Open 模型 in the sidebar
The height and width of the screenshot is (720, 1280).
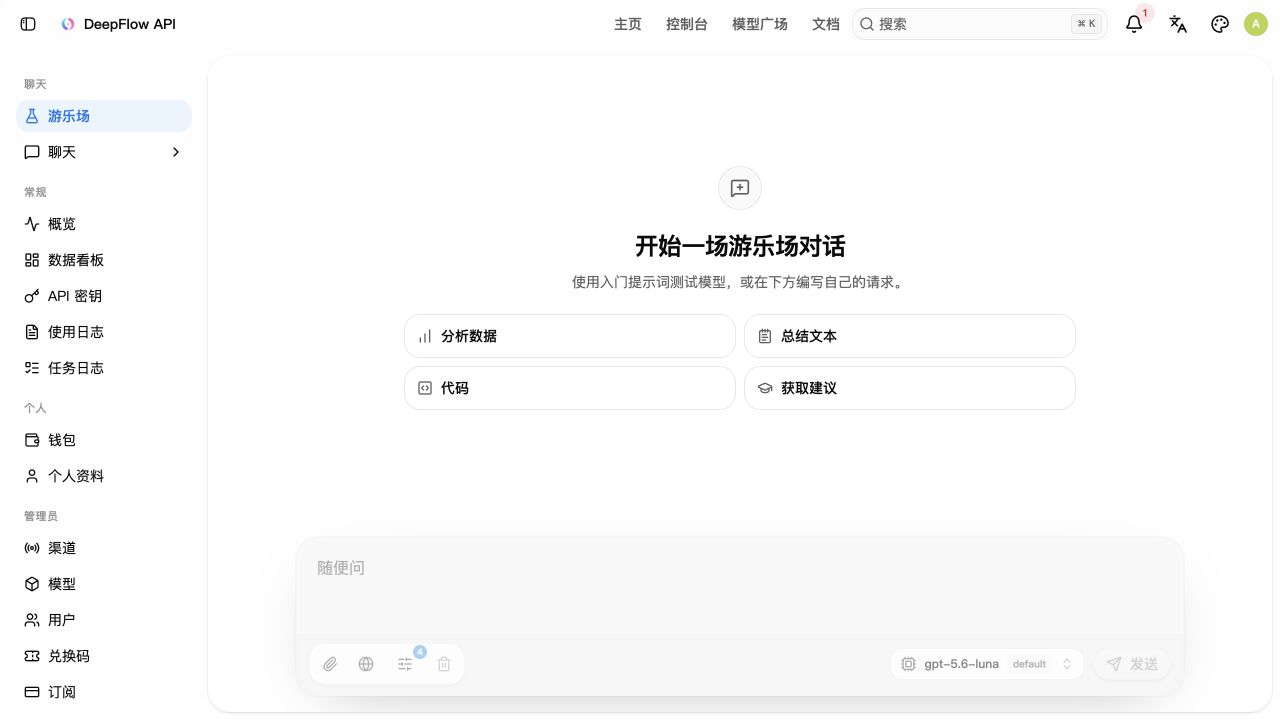[x=104, y=584]
